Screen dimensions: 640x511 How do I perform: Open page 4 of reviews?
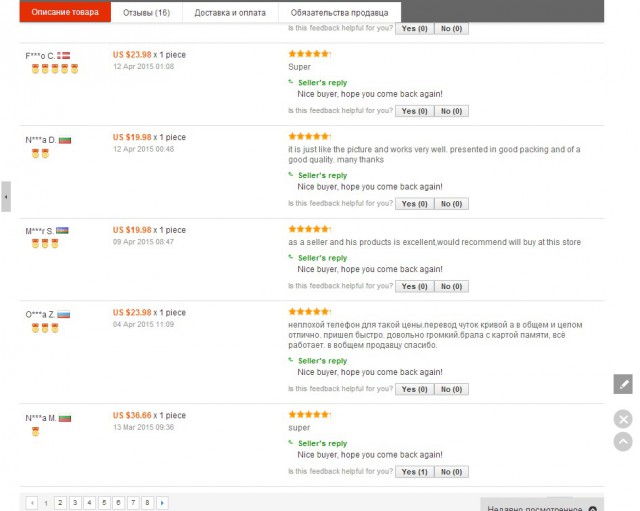pyautogui.click(x=89, y=502)
